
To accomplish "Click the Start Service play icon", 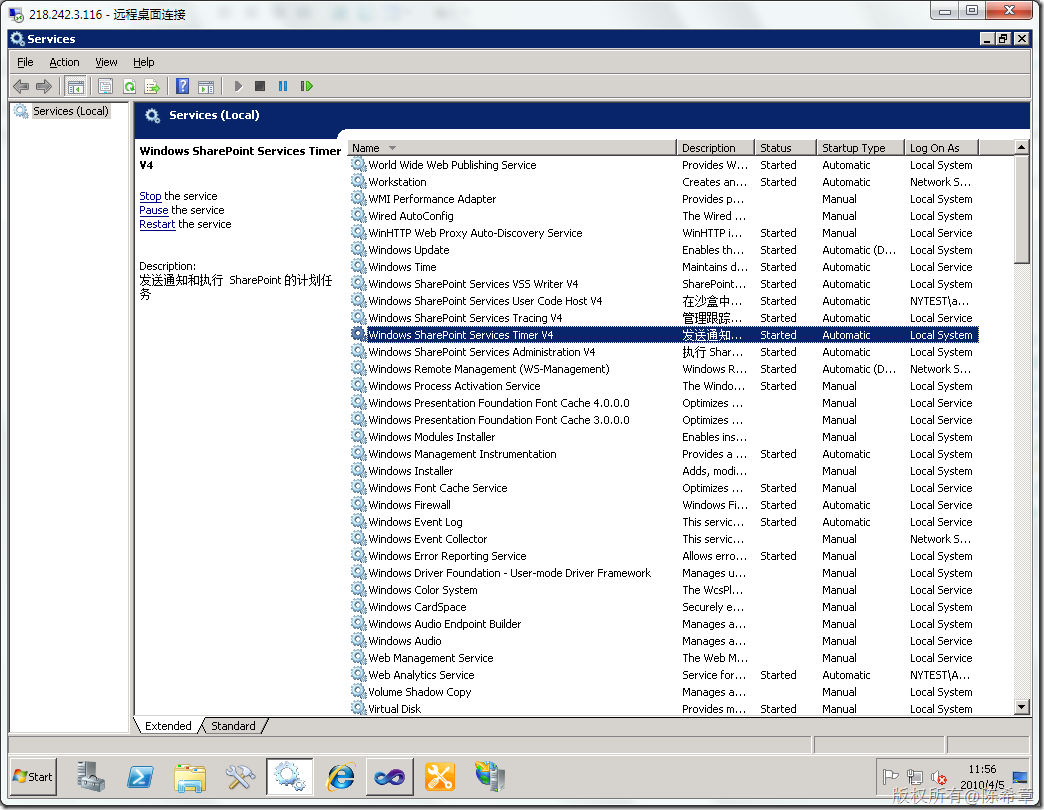I will [x=238, y=86].
